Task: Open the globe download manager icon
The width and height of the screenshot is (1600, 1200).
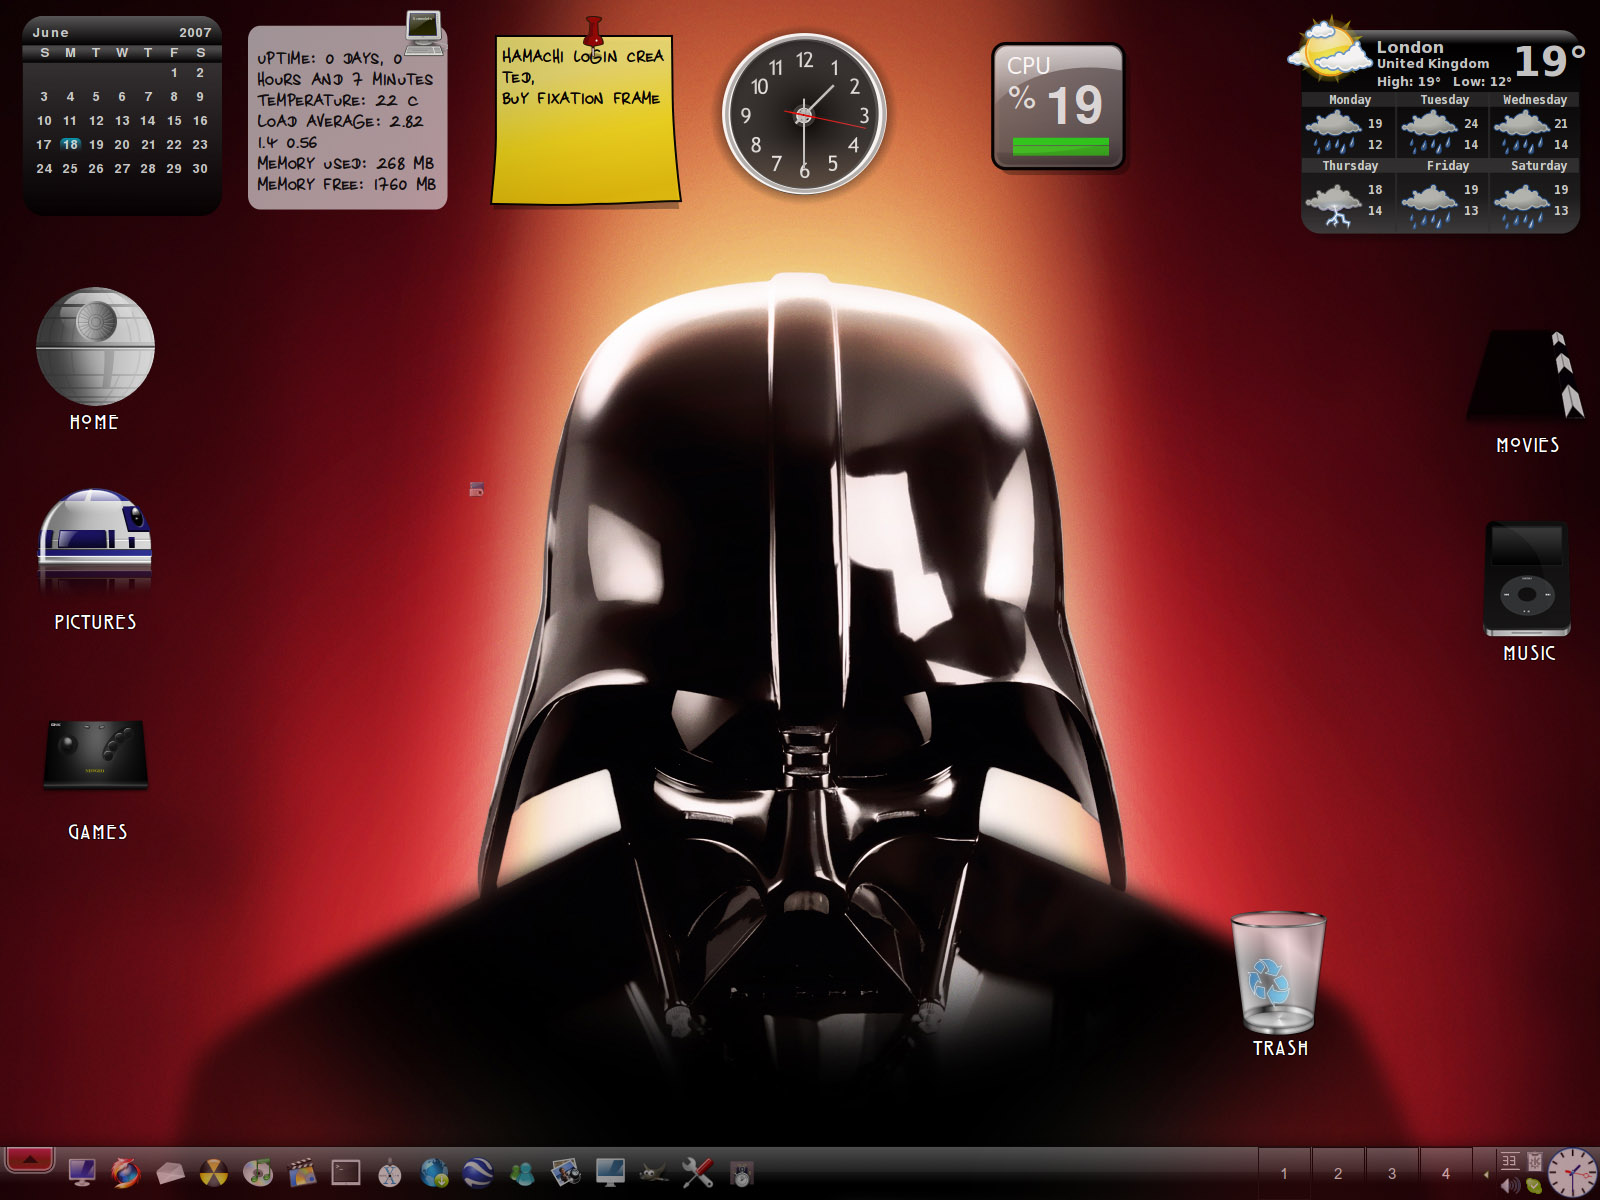Action: tap(434, 1172)
